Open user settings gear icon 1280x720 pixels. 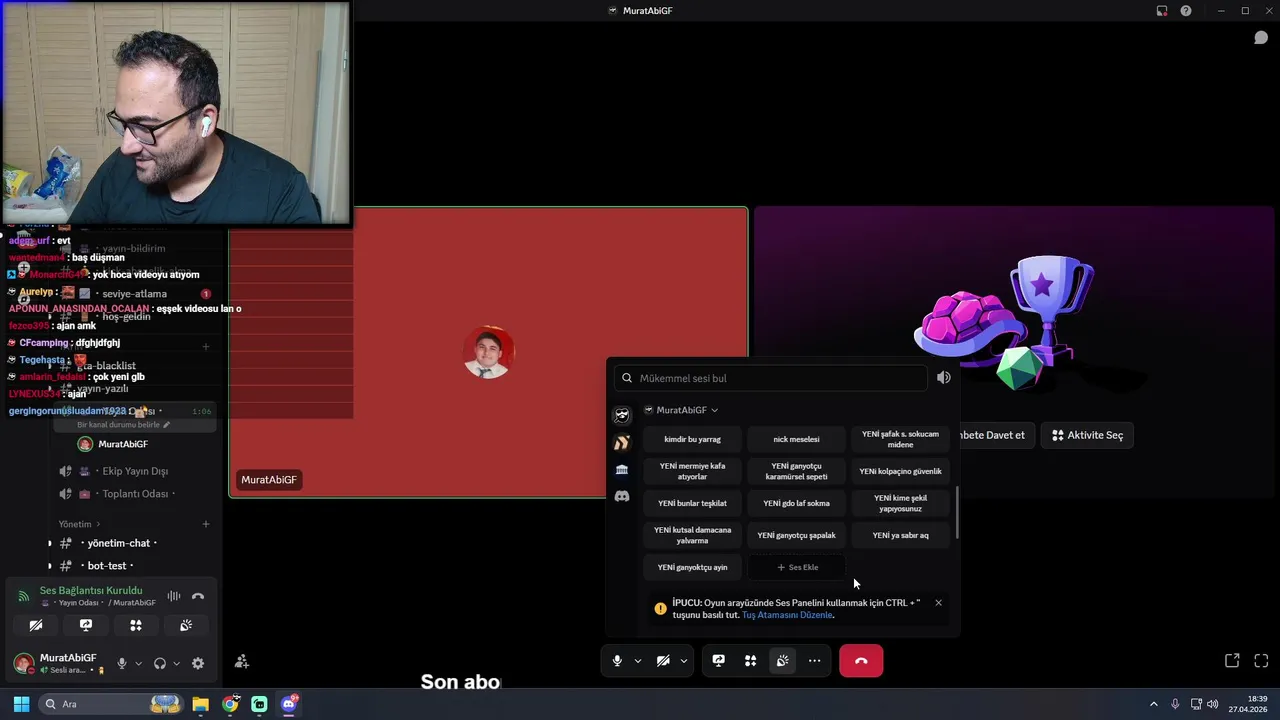click(x=198, y=663)
